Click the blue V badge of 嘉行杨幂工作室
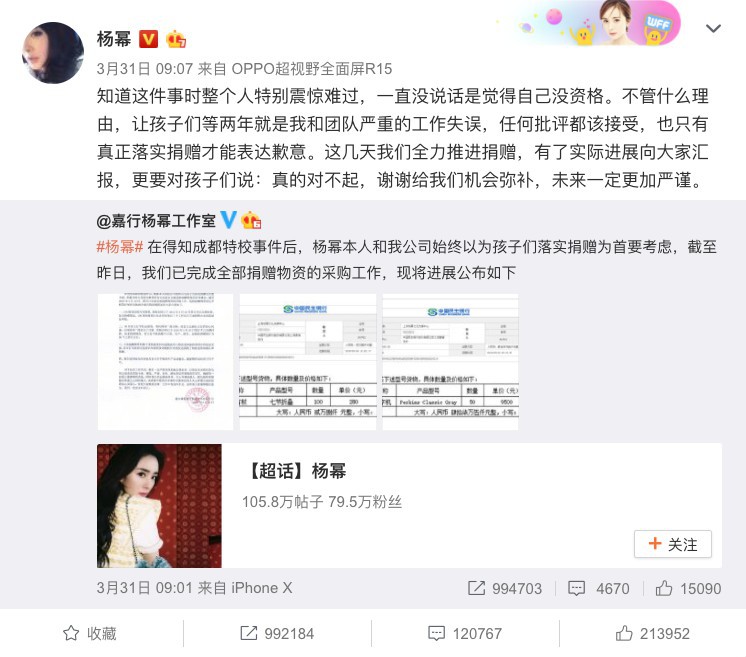 pos(228,220)
